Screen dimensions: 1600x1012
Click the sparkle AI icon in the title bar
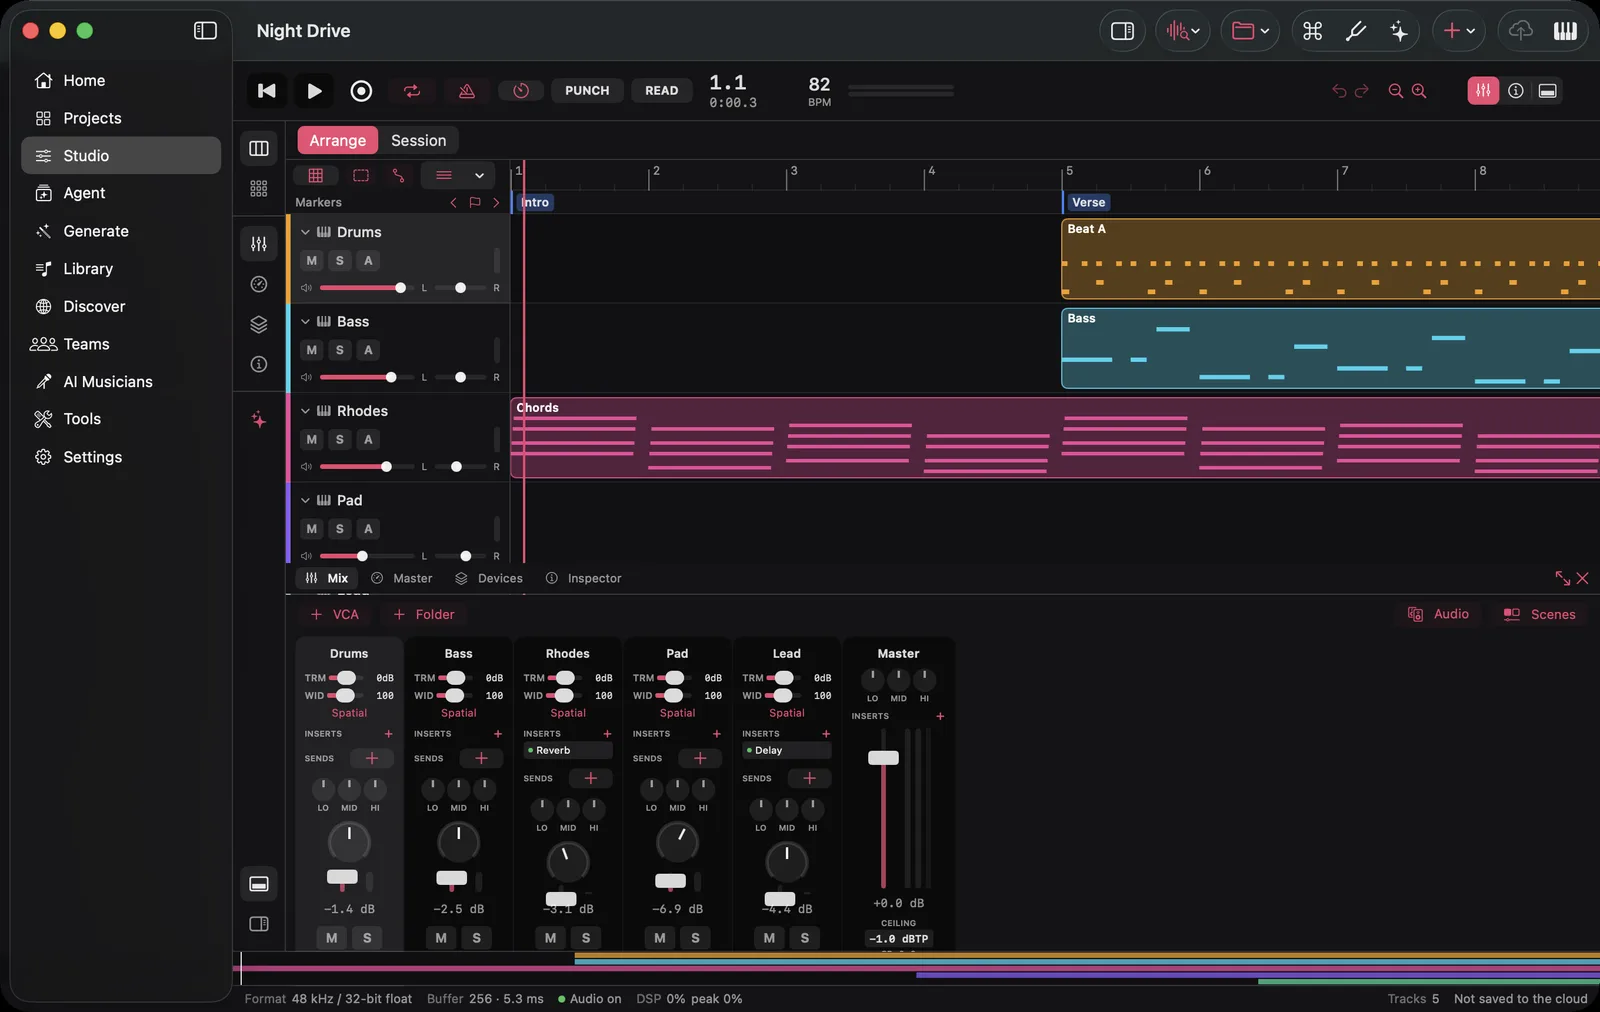[1399, 31]
